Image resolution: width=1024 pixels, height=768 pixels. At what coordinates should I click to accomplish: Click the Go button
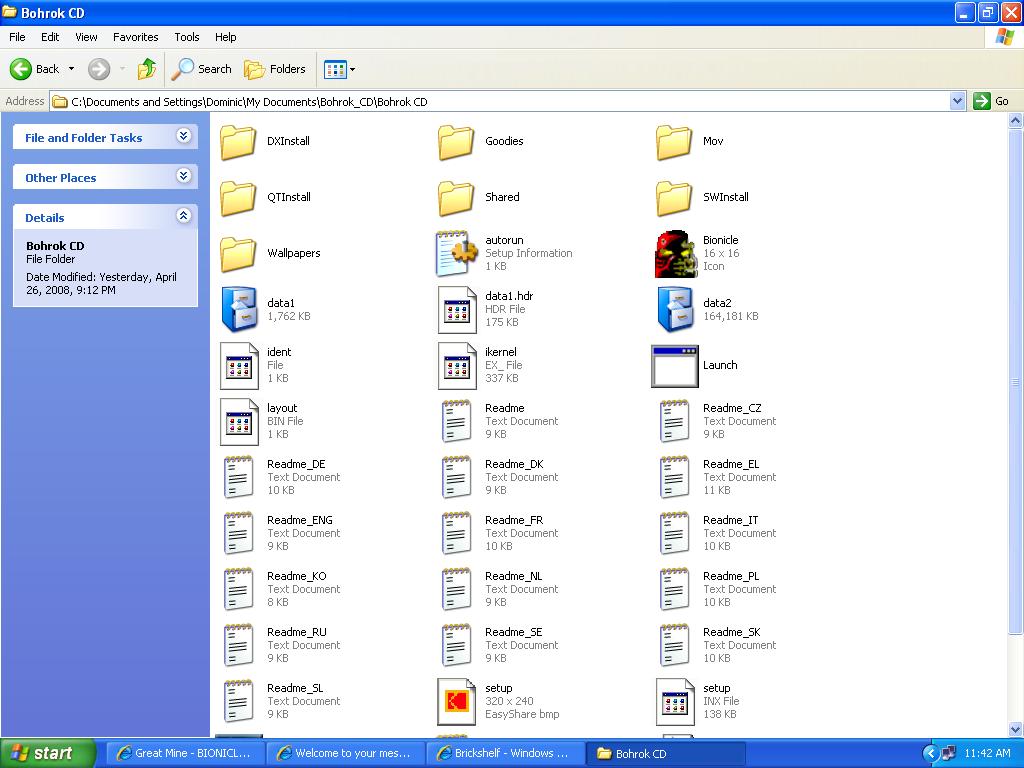[x=992, y=101]
